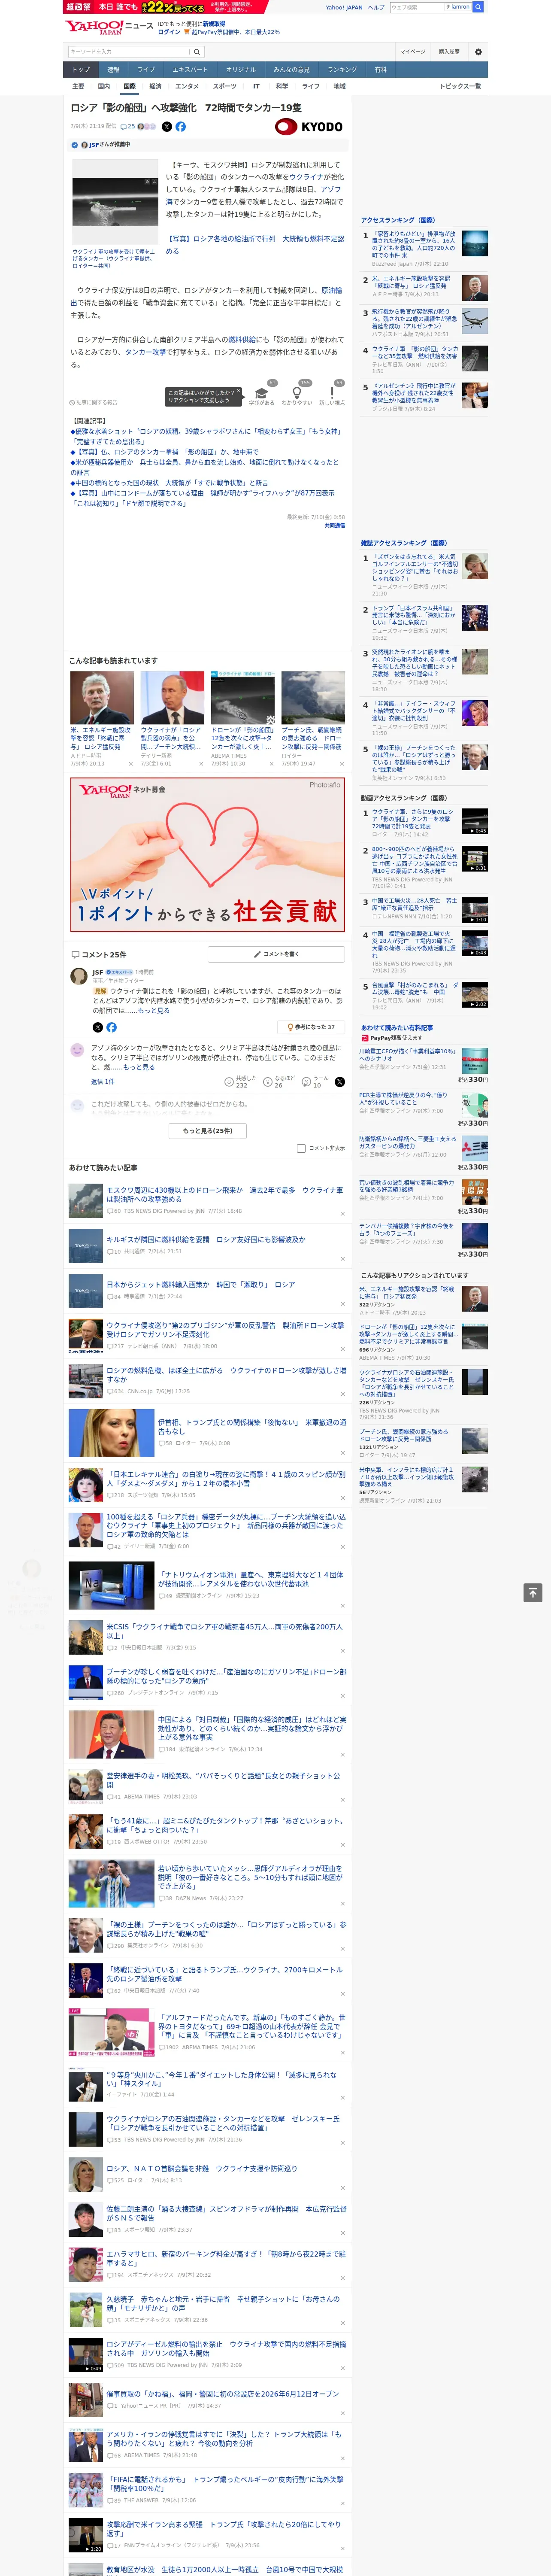551x2576 pixels.
Task: Open settings gear icon in header
Action: [478, 52]
